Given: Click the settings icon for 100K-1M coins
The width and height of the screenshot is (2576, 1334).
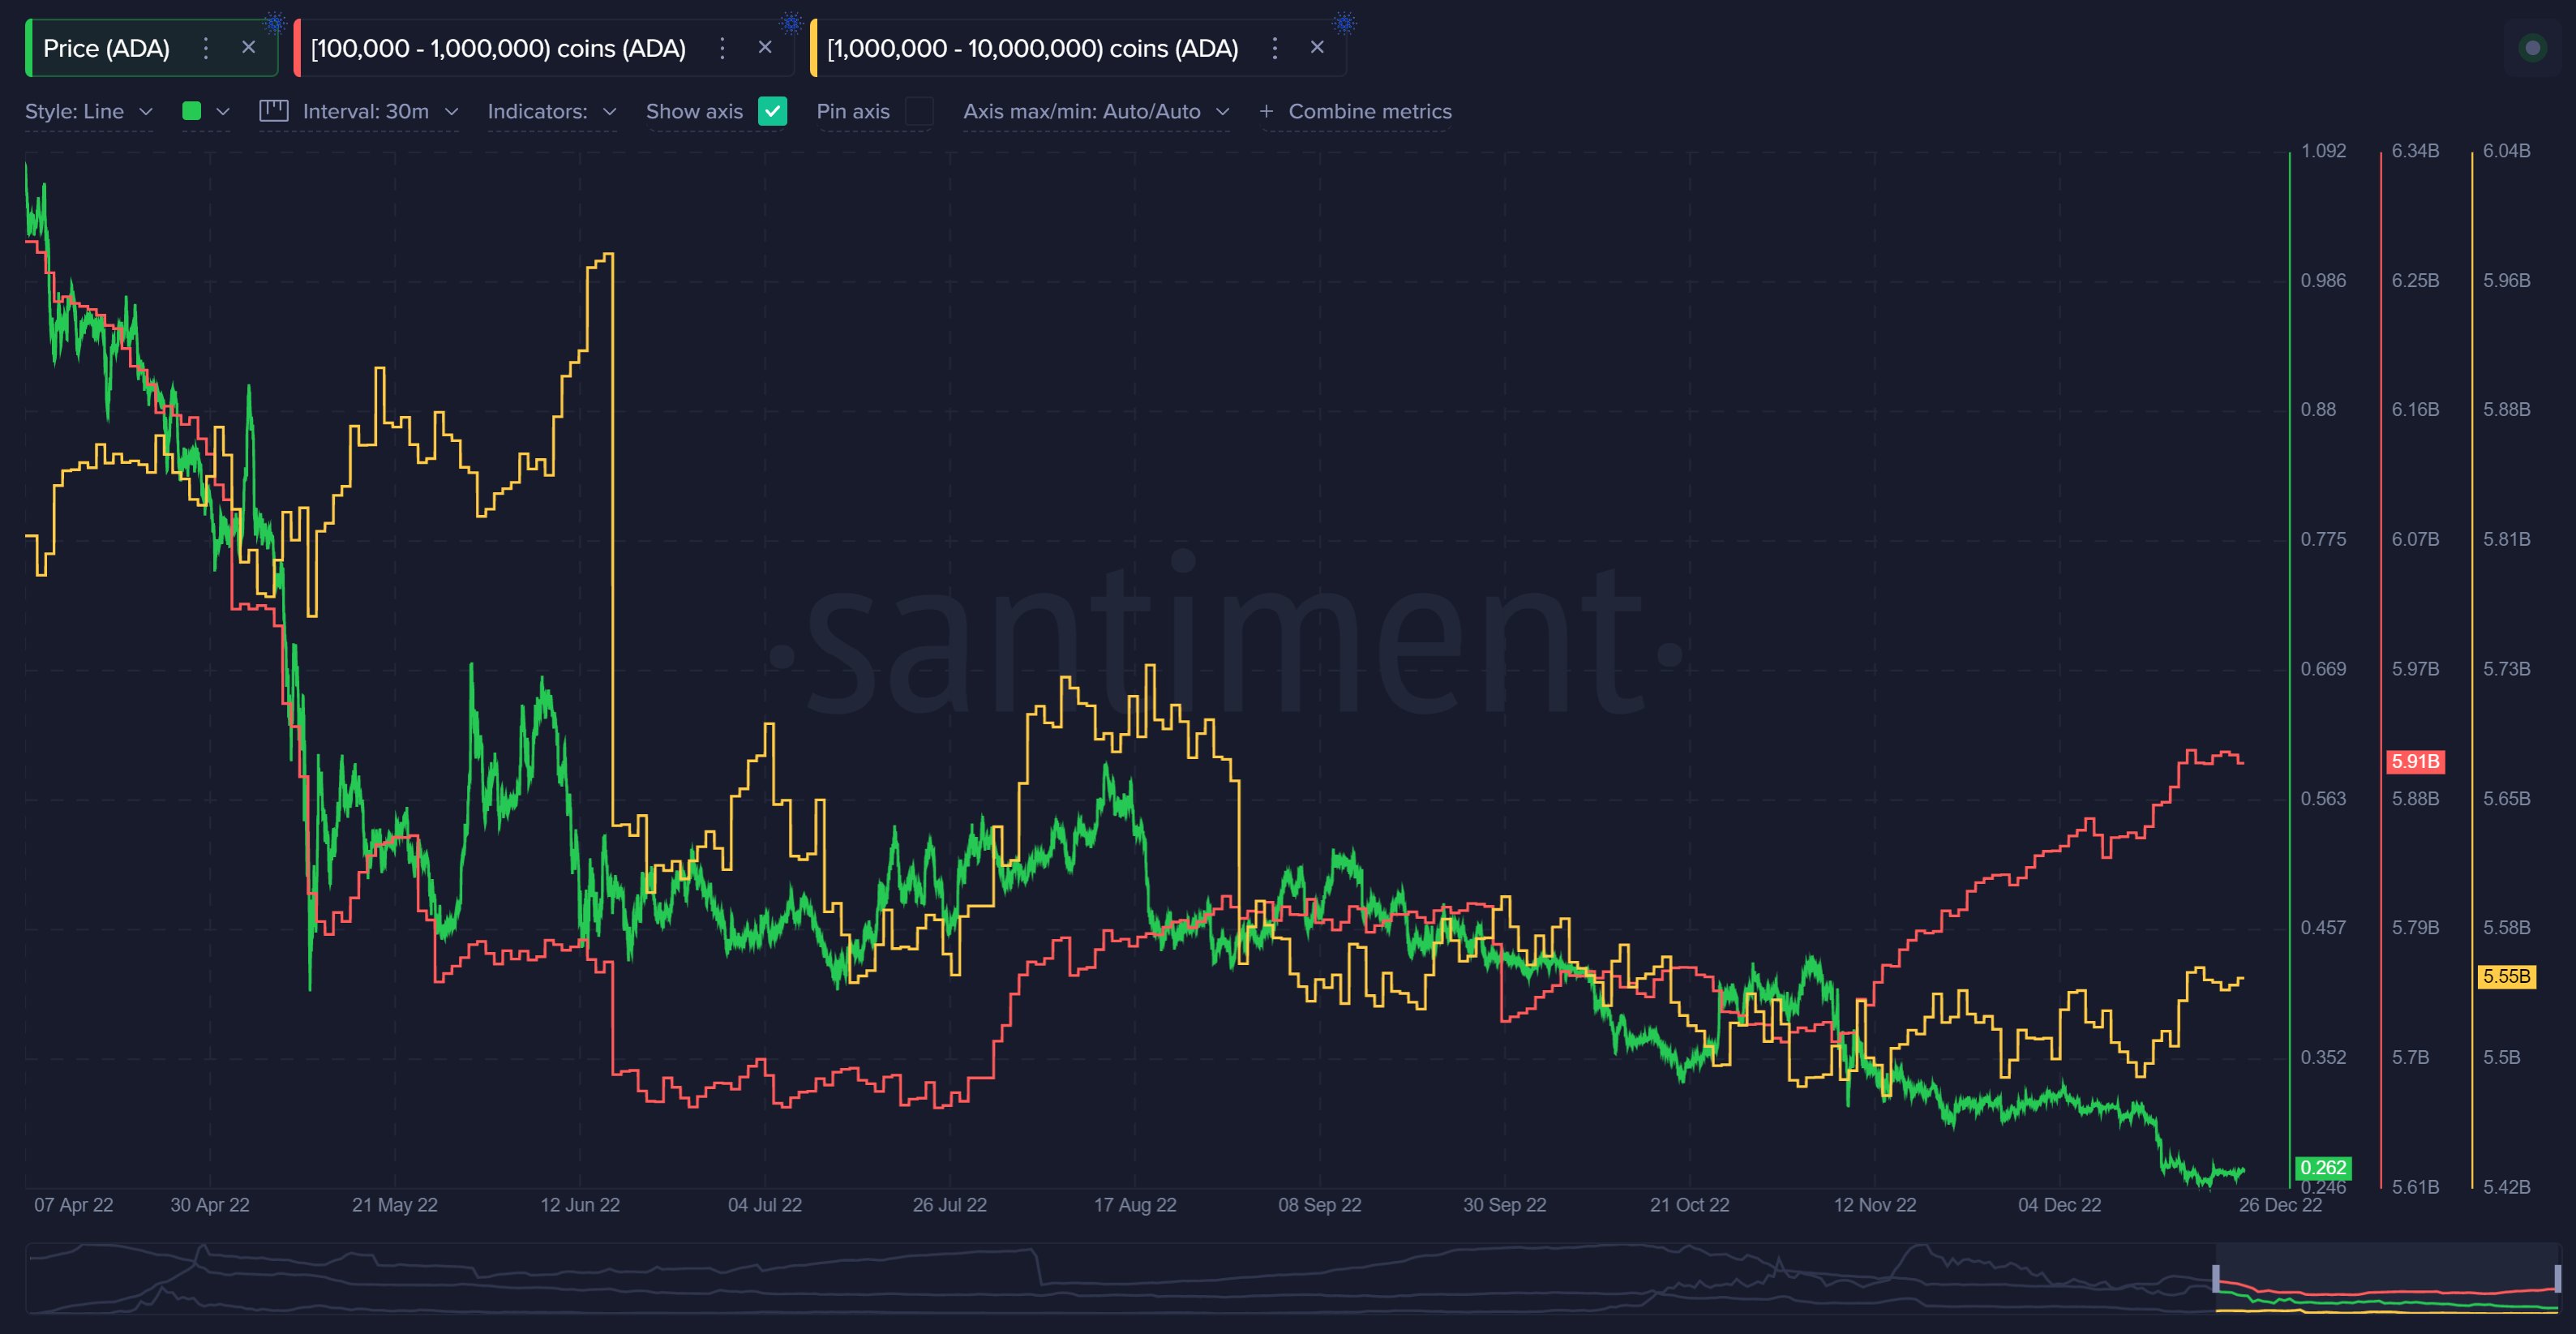Looking at the screenshot, I should pos(722,46).
